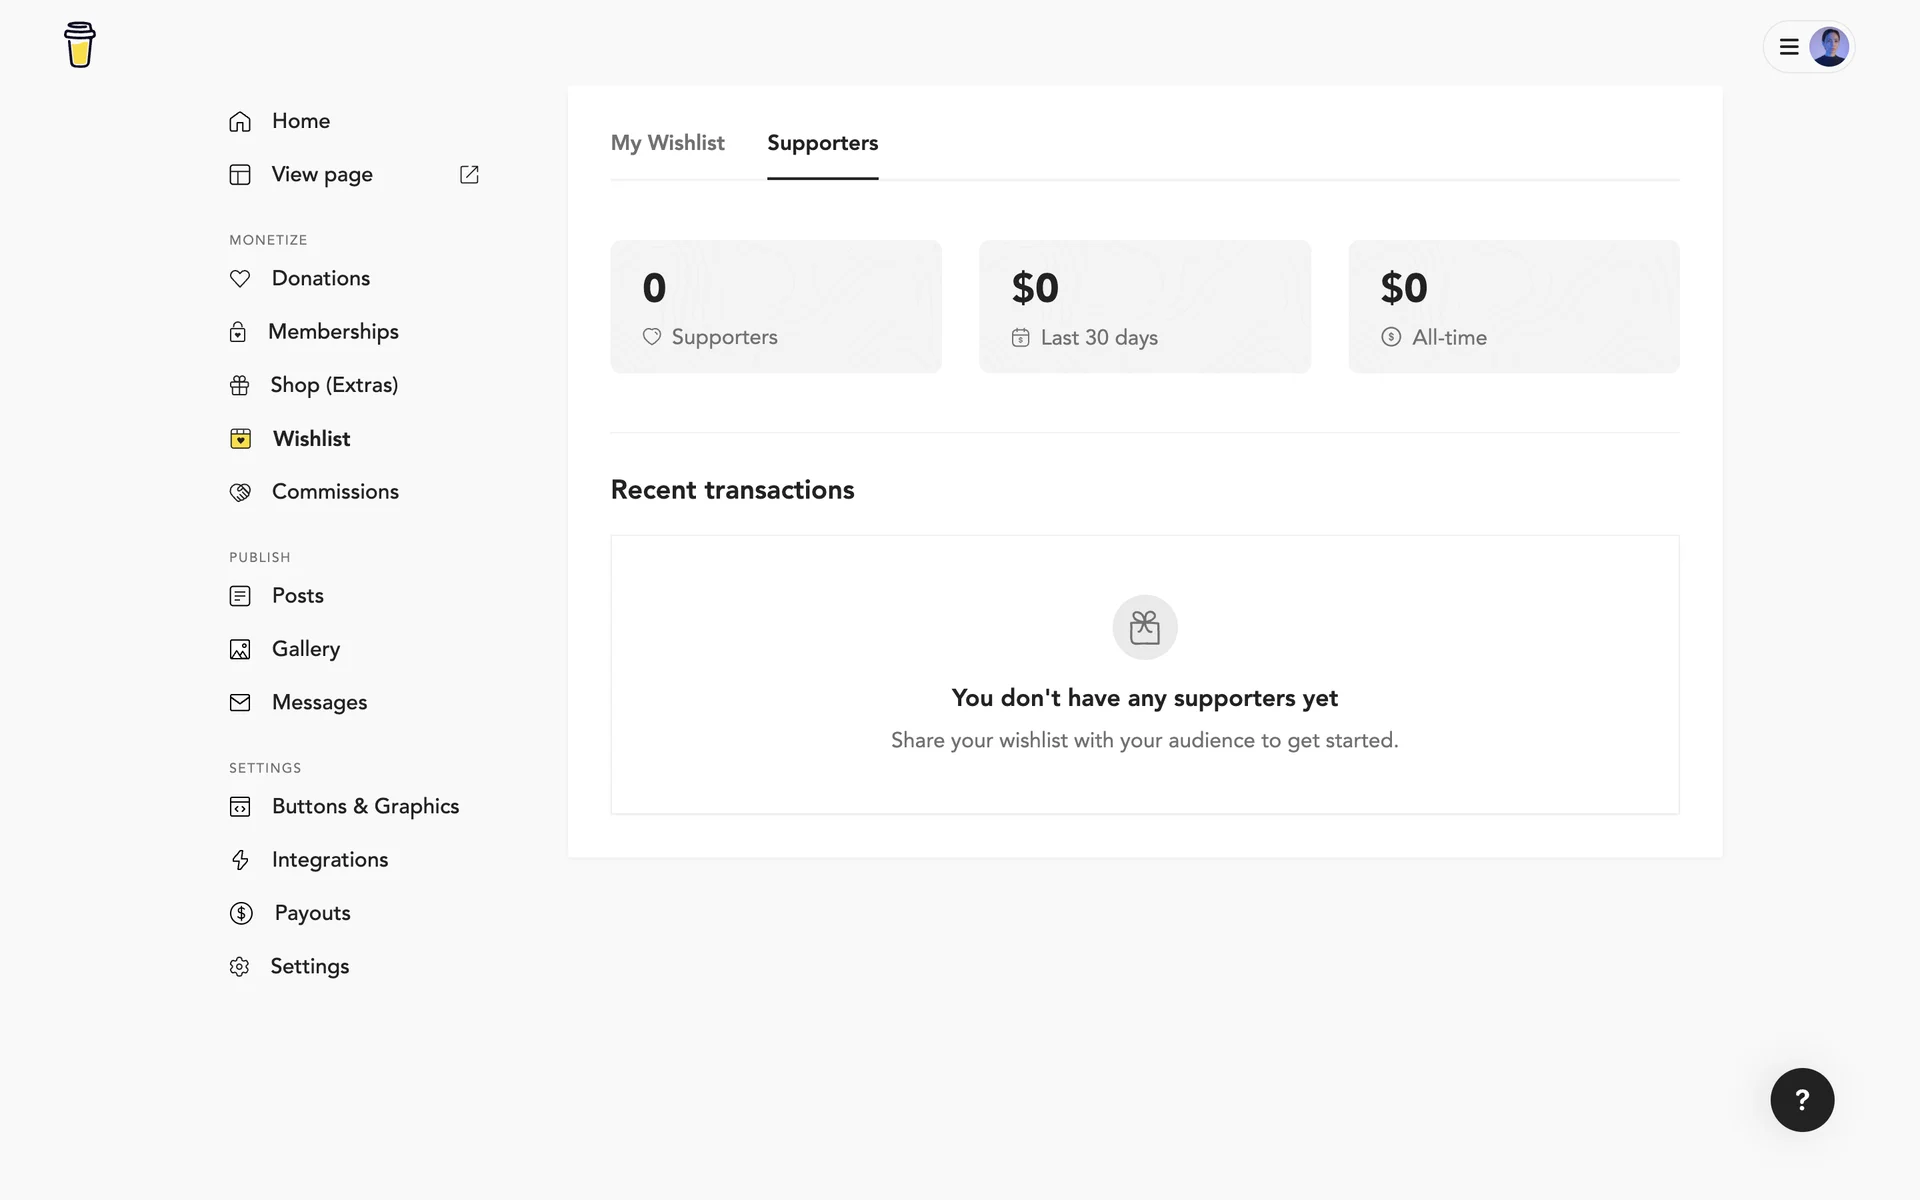The width and height of the screenshot is (1920, 1200).
Task: Click the Buy Me a Coffee cup logo
Action: tap(80, 45)
